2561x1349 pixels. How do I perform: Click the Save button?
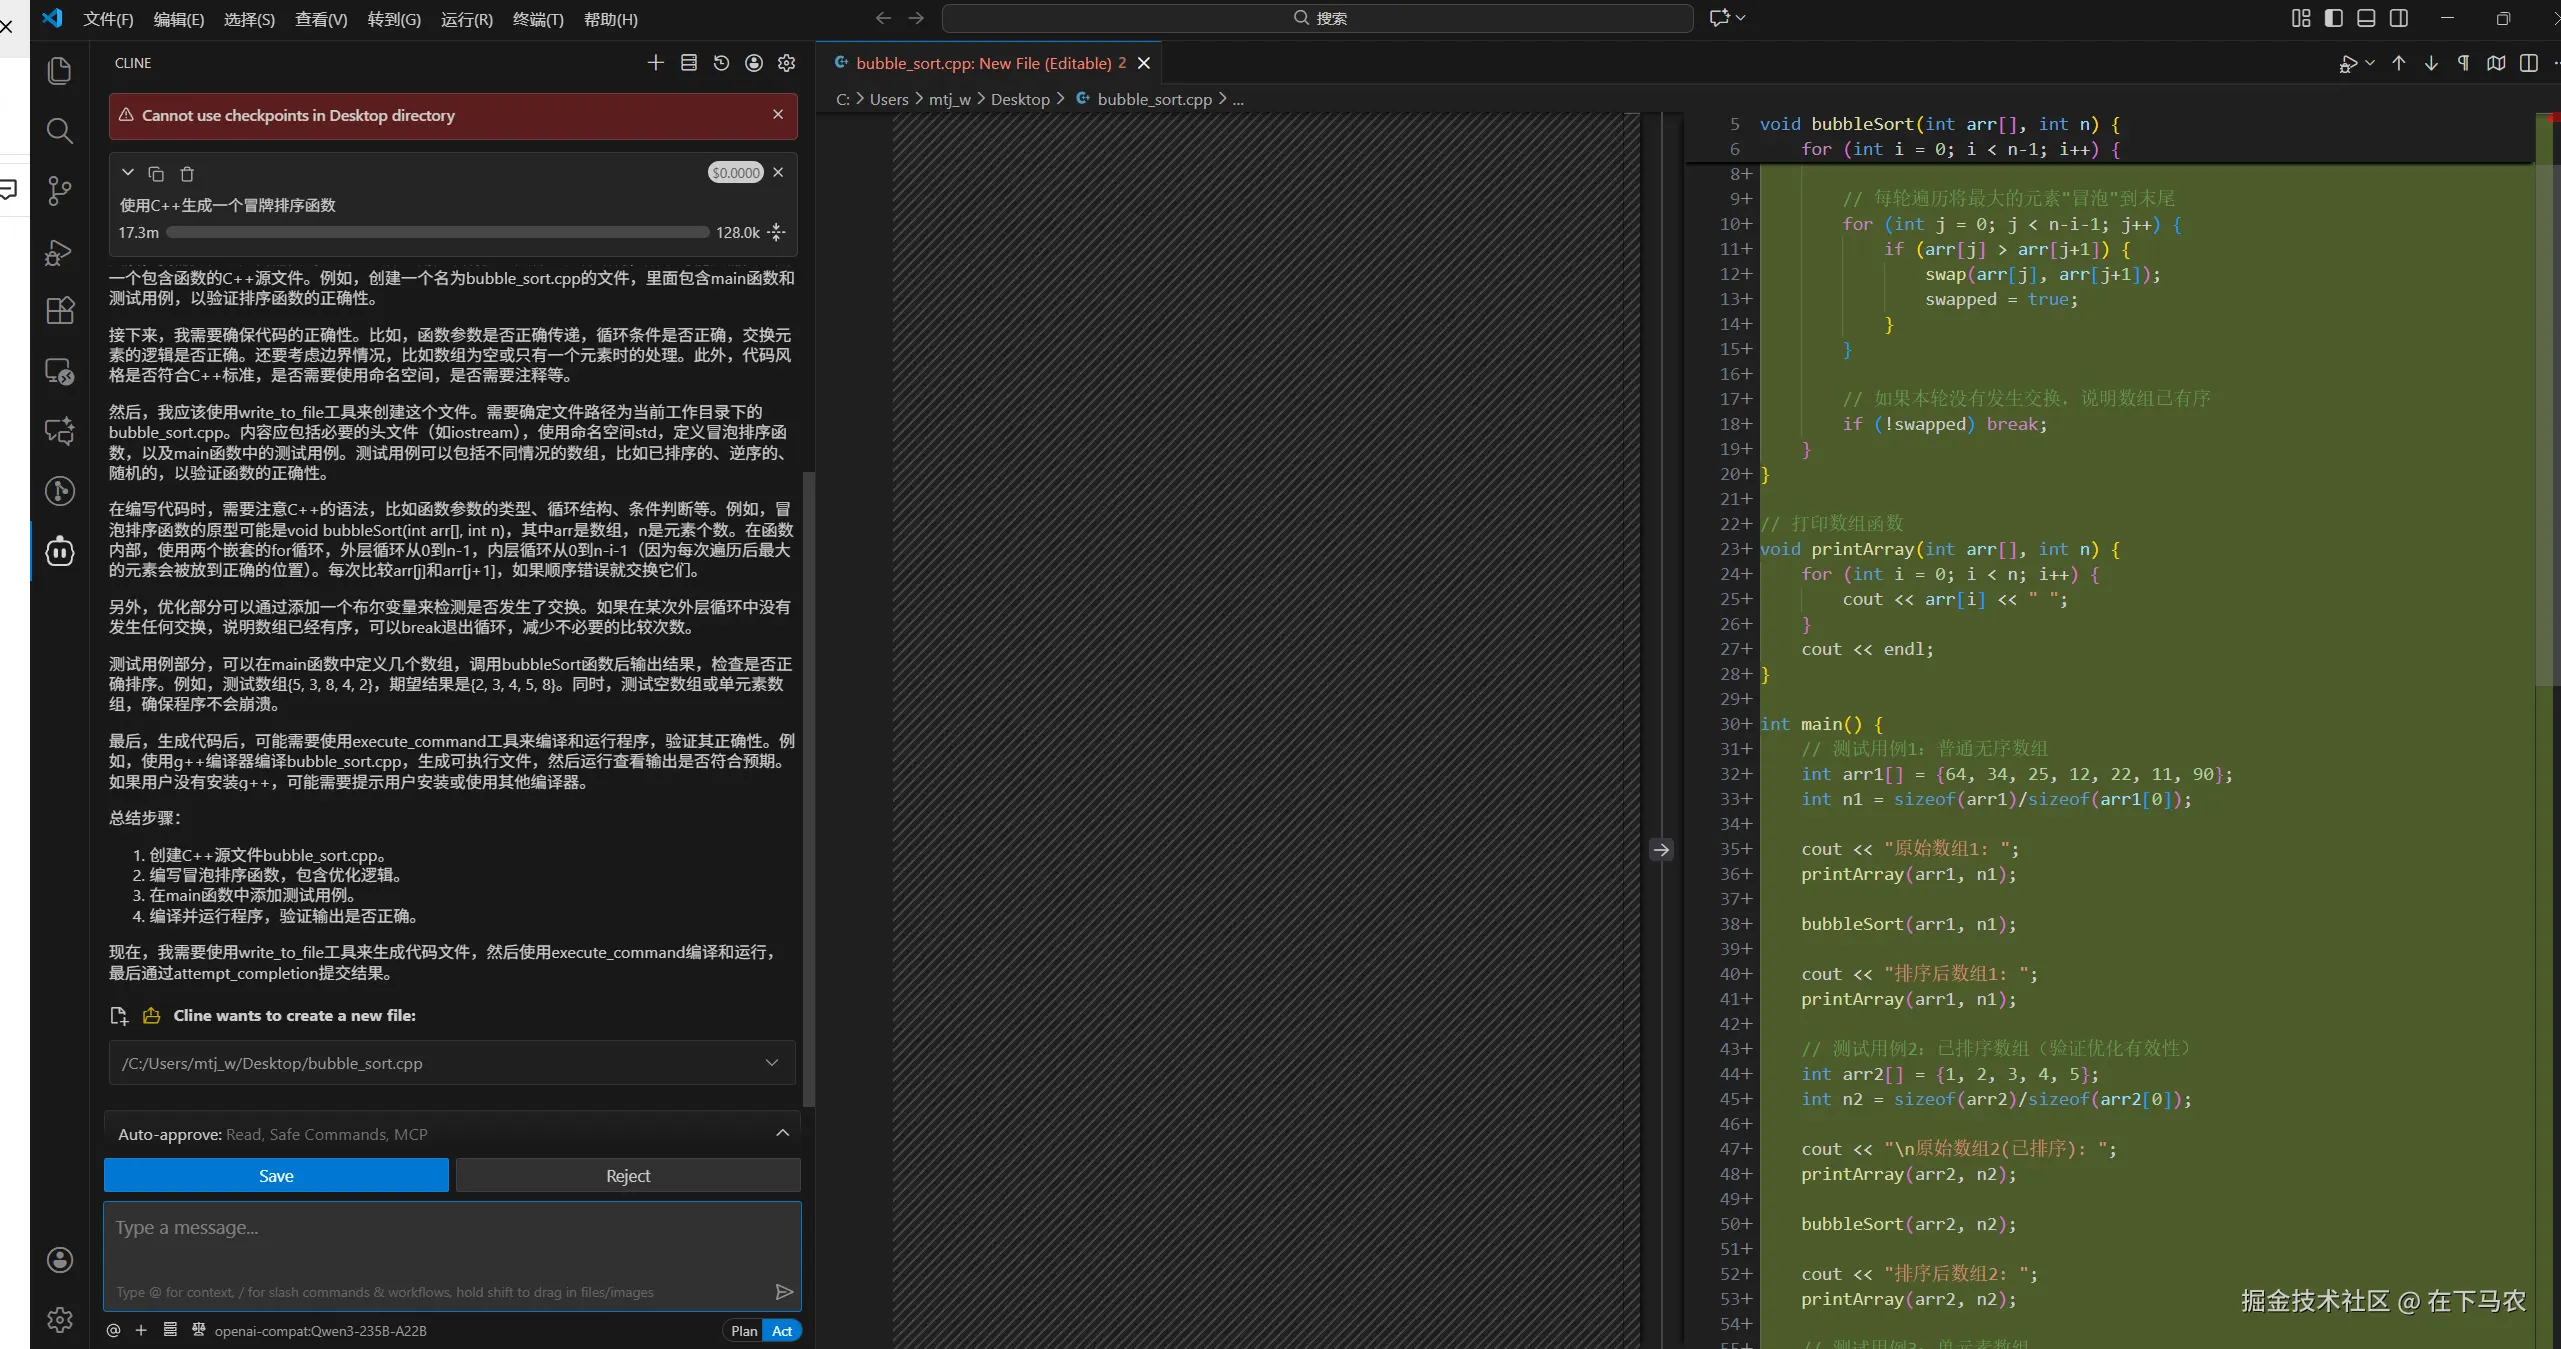[x=276, y=1176]
